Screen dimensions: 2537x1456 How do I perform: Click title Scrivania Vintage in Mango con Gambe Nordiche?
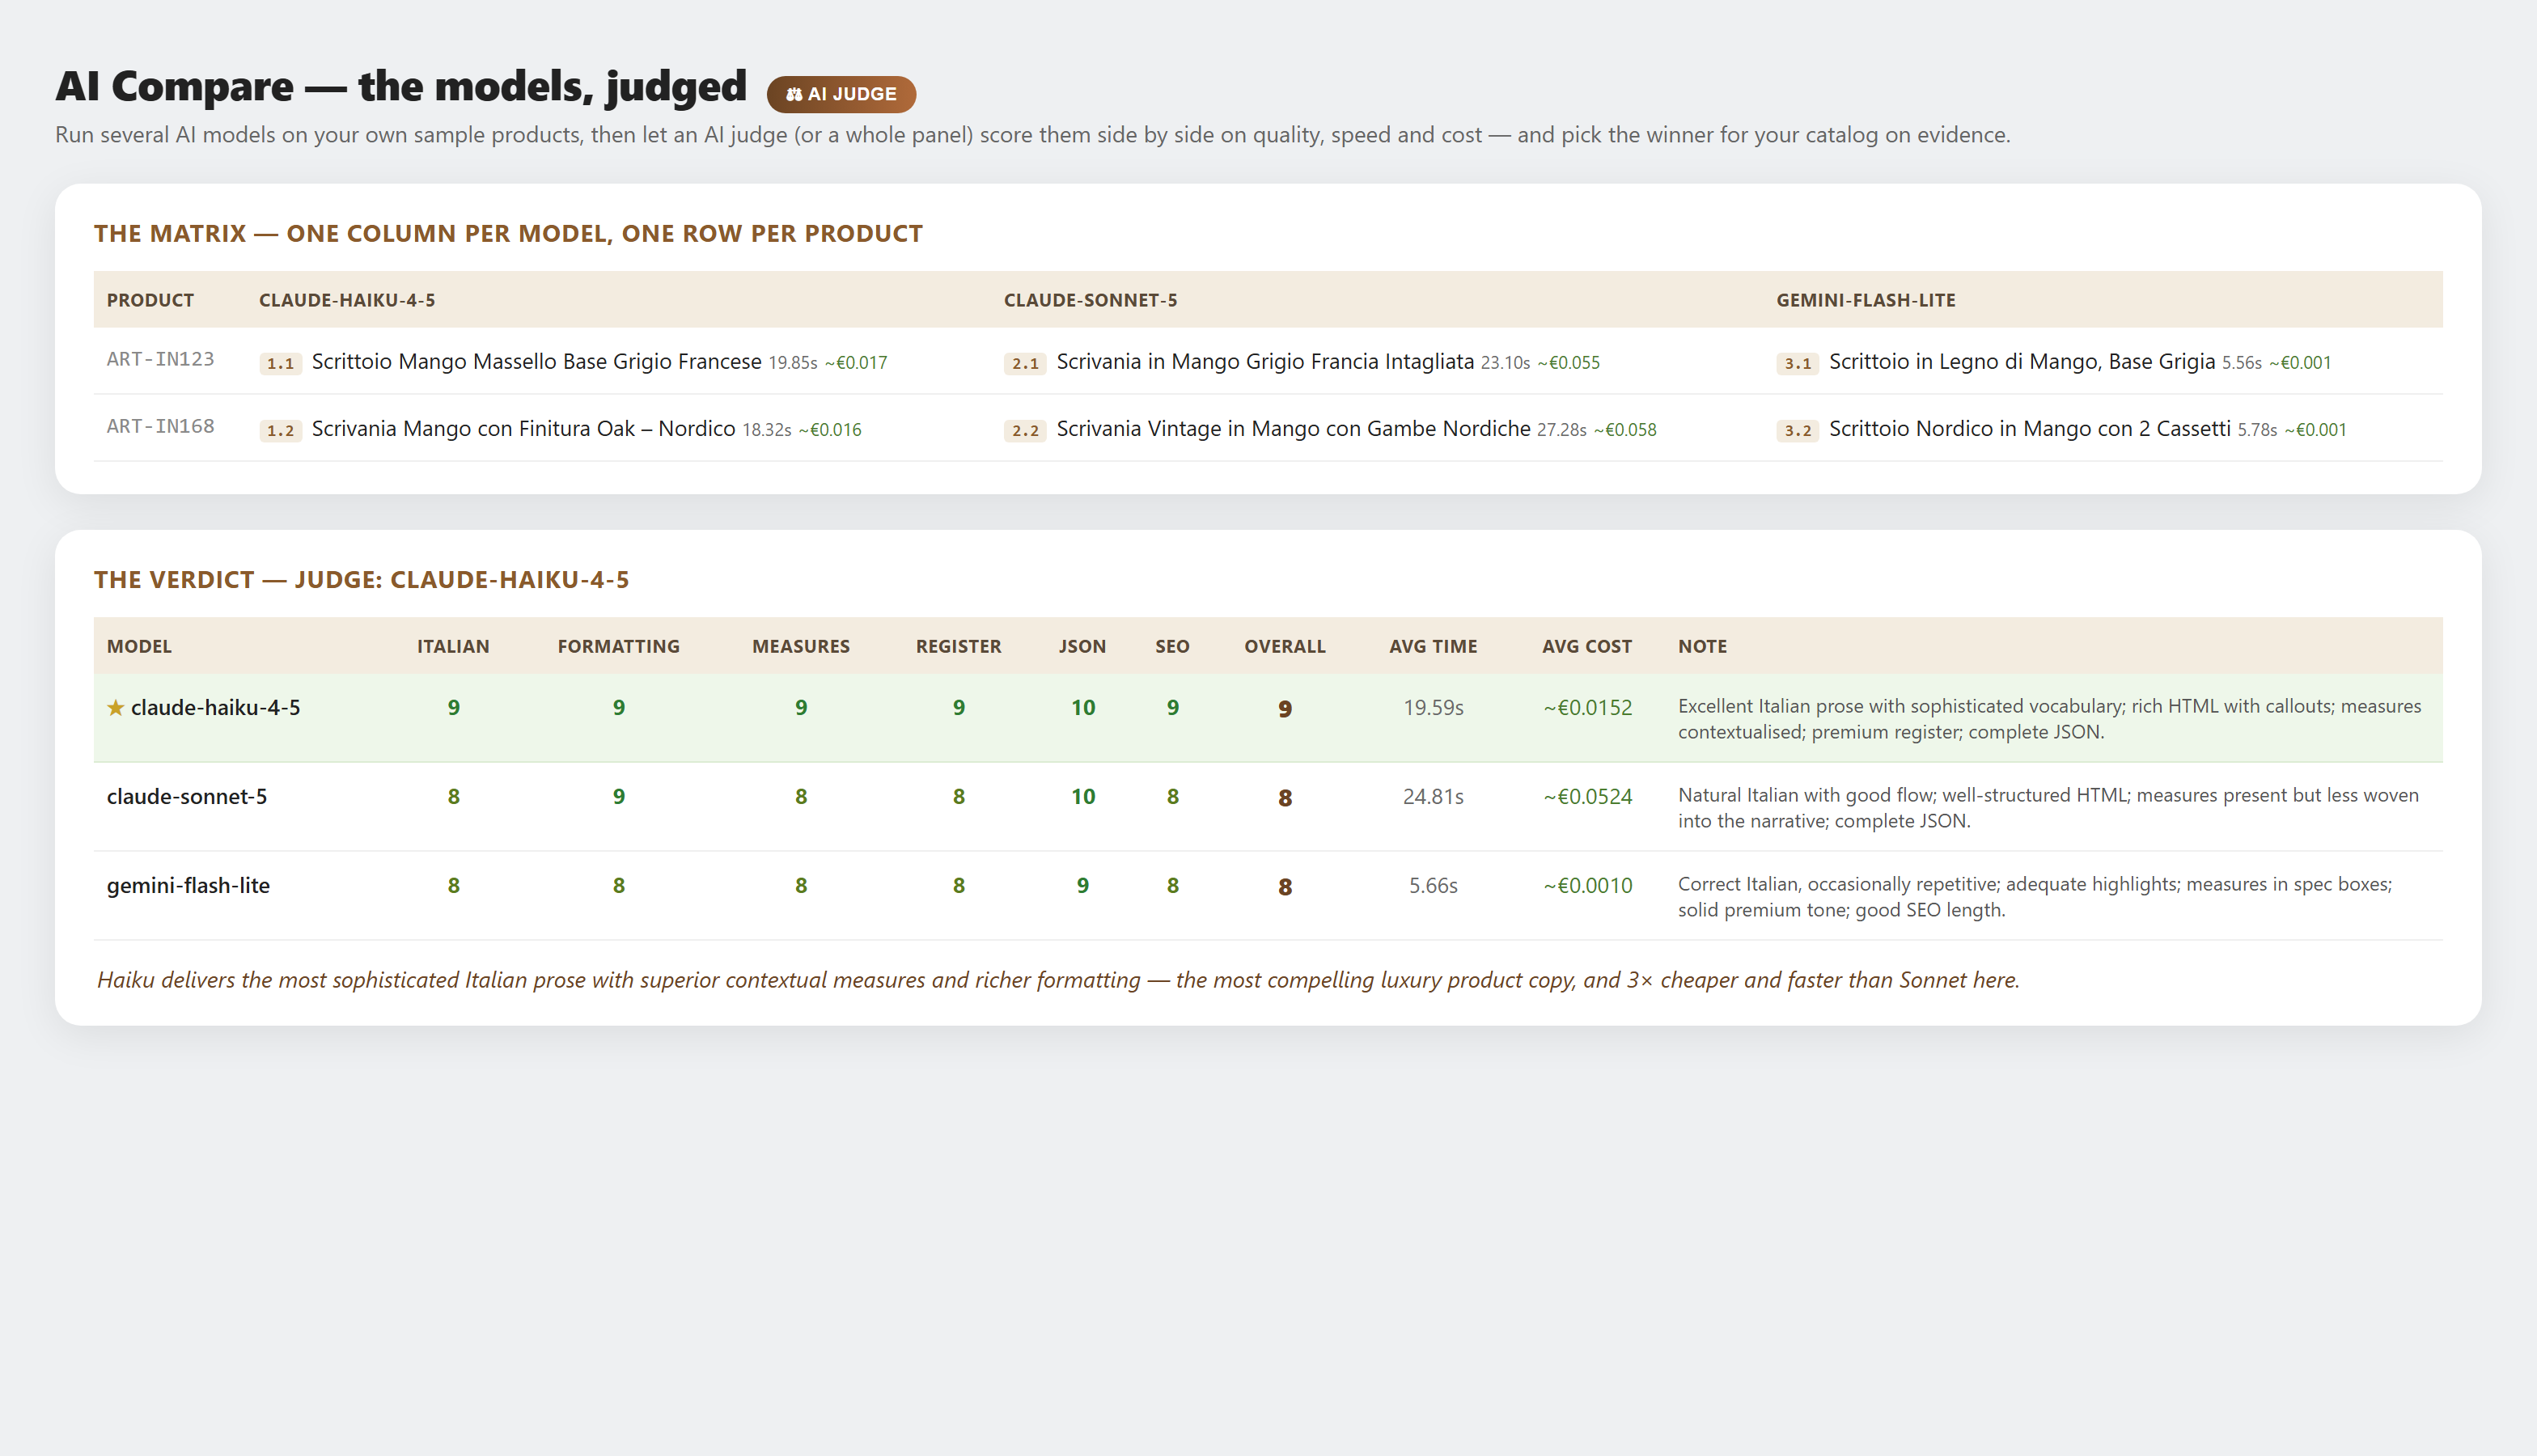pos(1294,428)
